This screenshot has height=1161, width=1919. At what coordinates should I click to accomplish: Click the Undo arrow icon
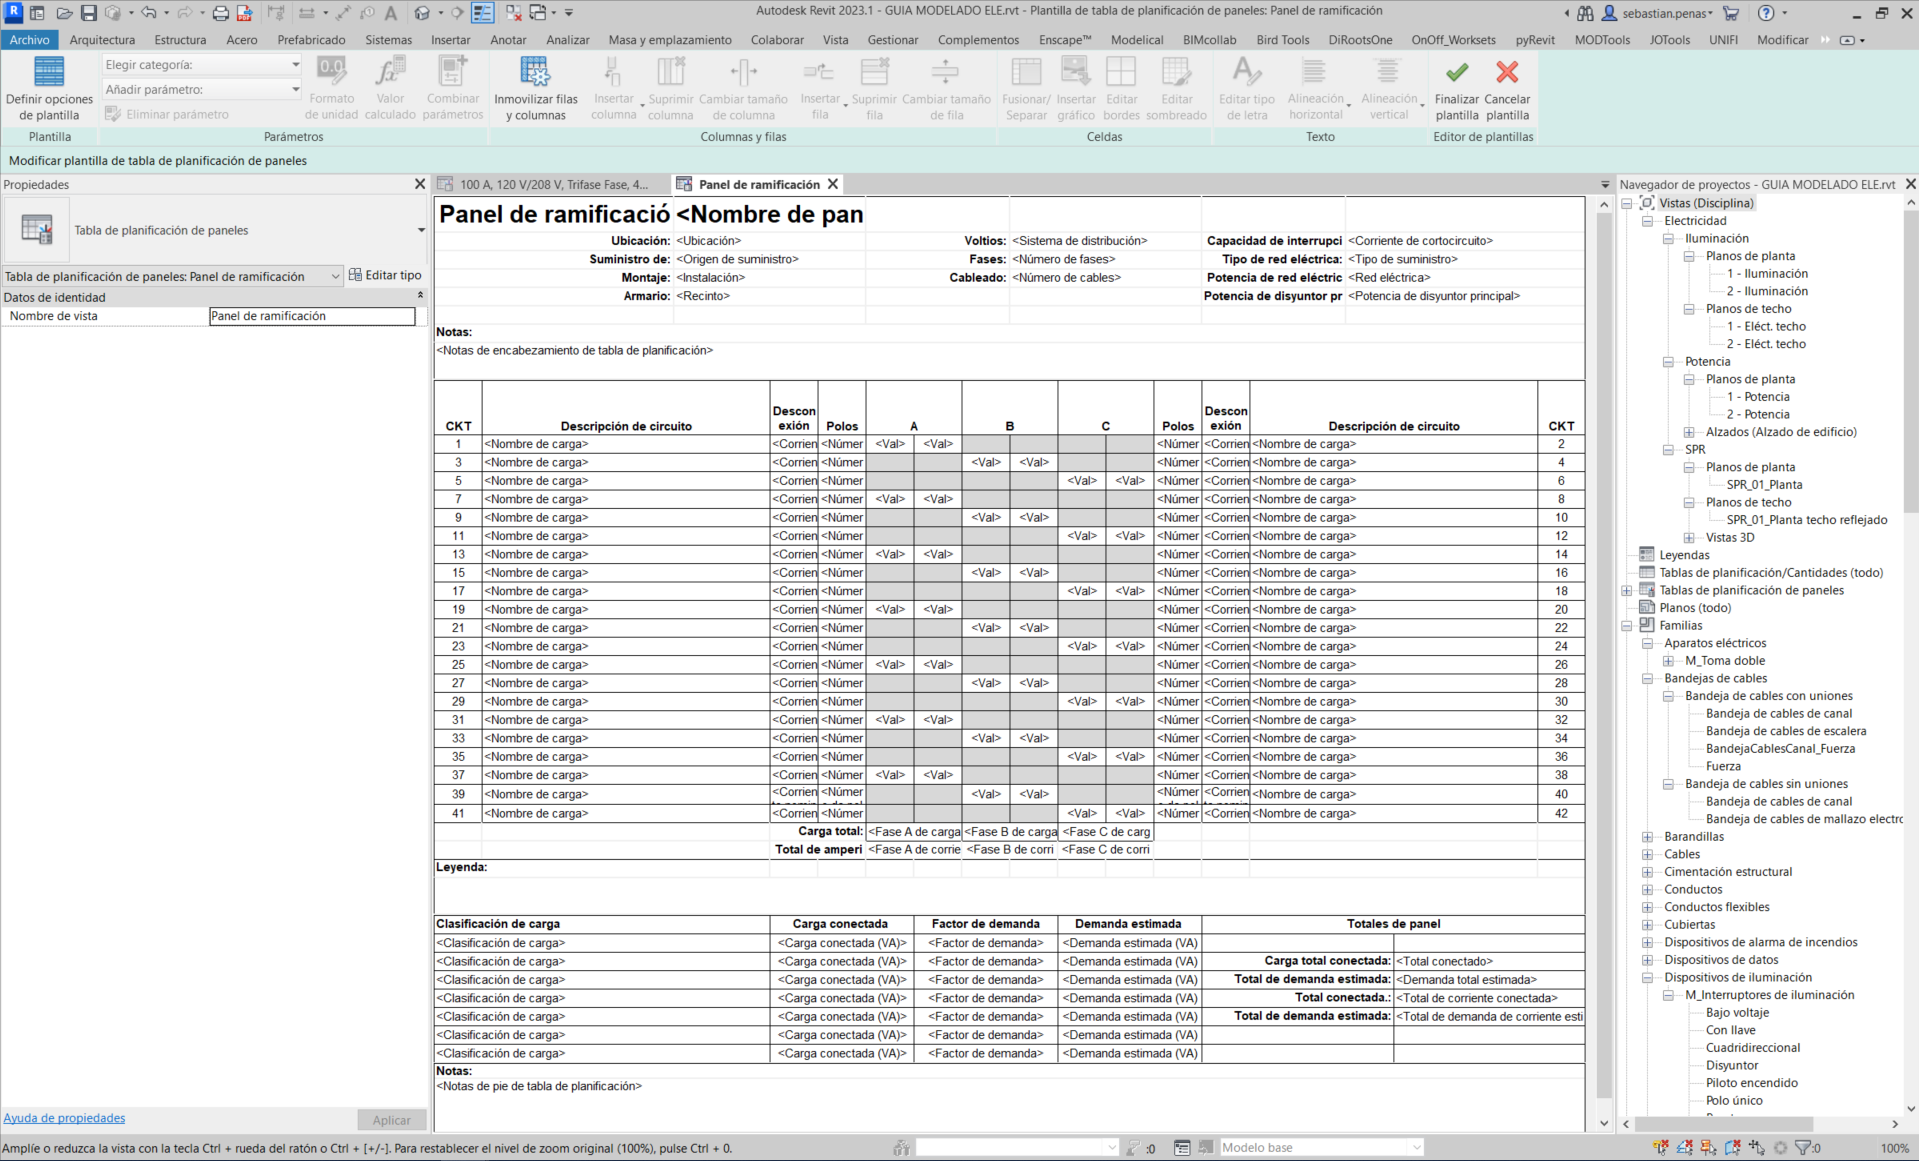(149, 13)
